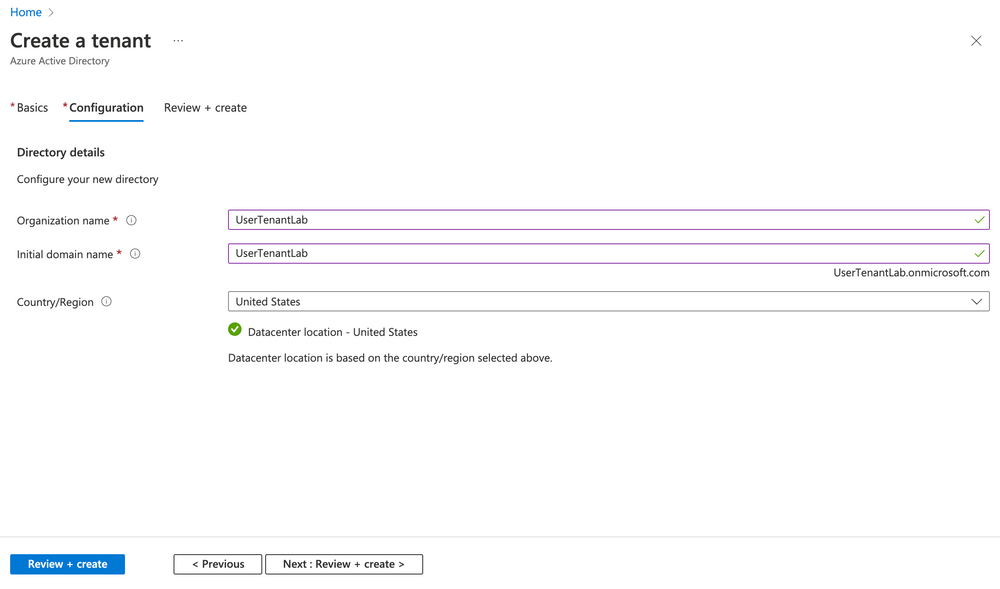Select the Configuration tab
Image resolution: width=1000 pixels, height=589 pixels.
click(105, 107)
